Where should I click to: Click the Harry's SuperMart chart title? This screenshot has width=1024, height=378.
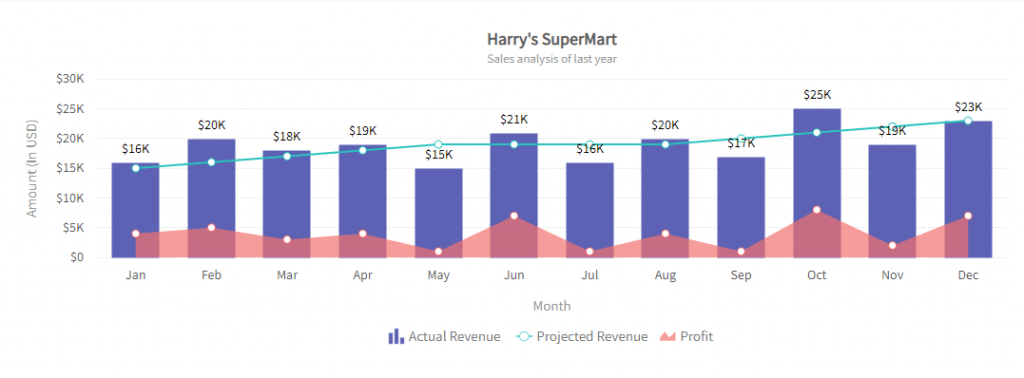(552, 39)
